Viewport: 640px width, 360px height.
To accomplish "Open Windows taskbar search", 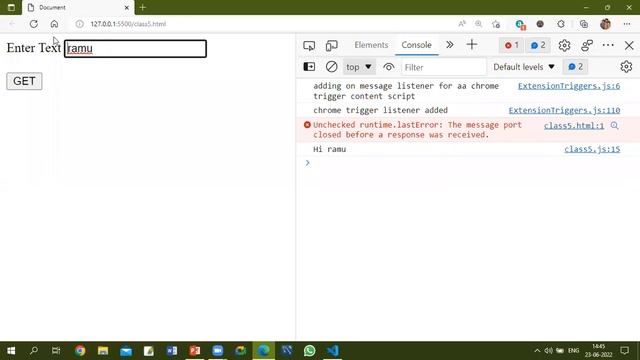I will click(x=34, y=351).
